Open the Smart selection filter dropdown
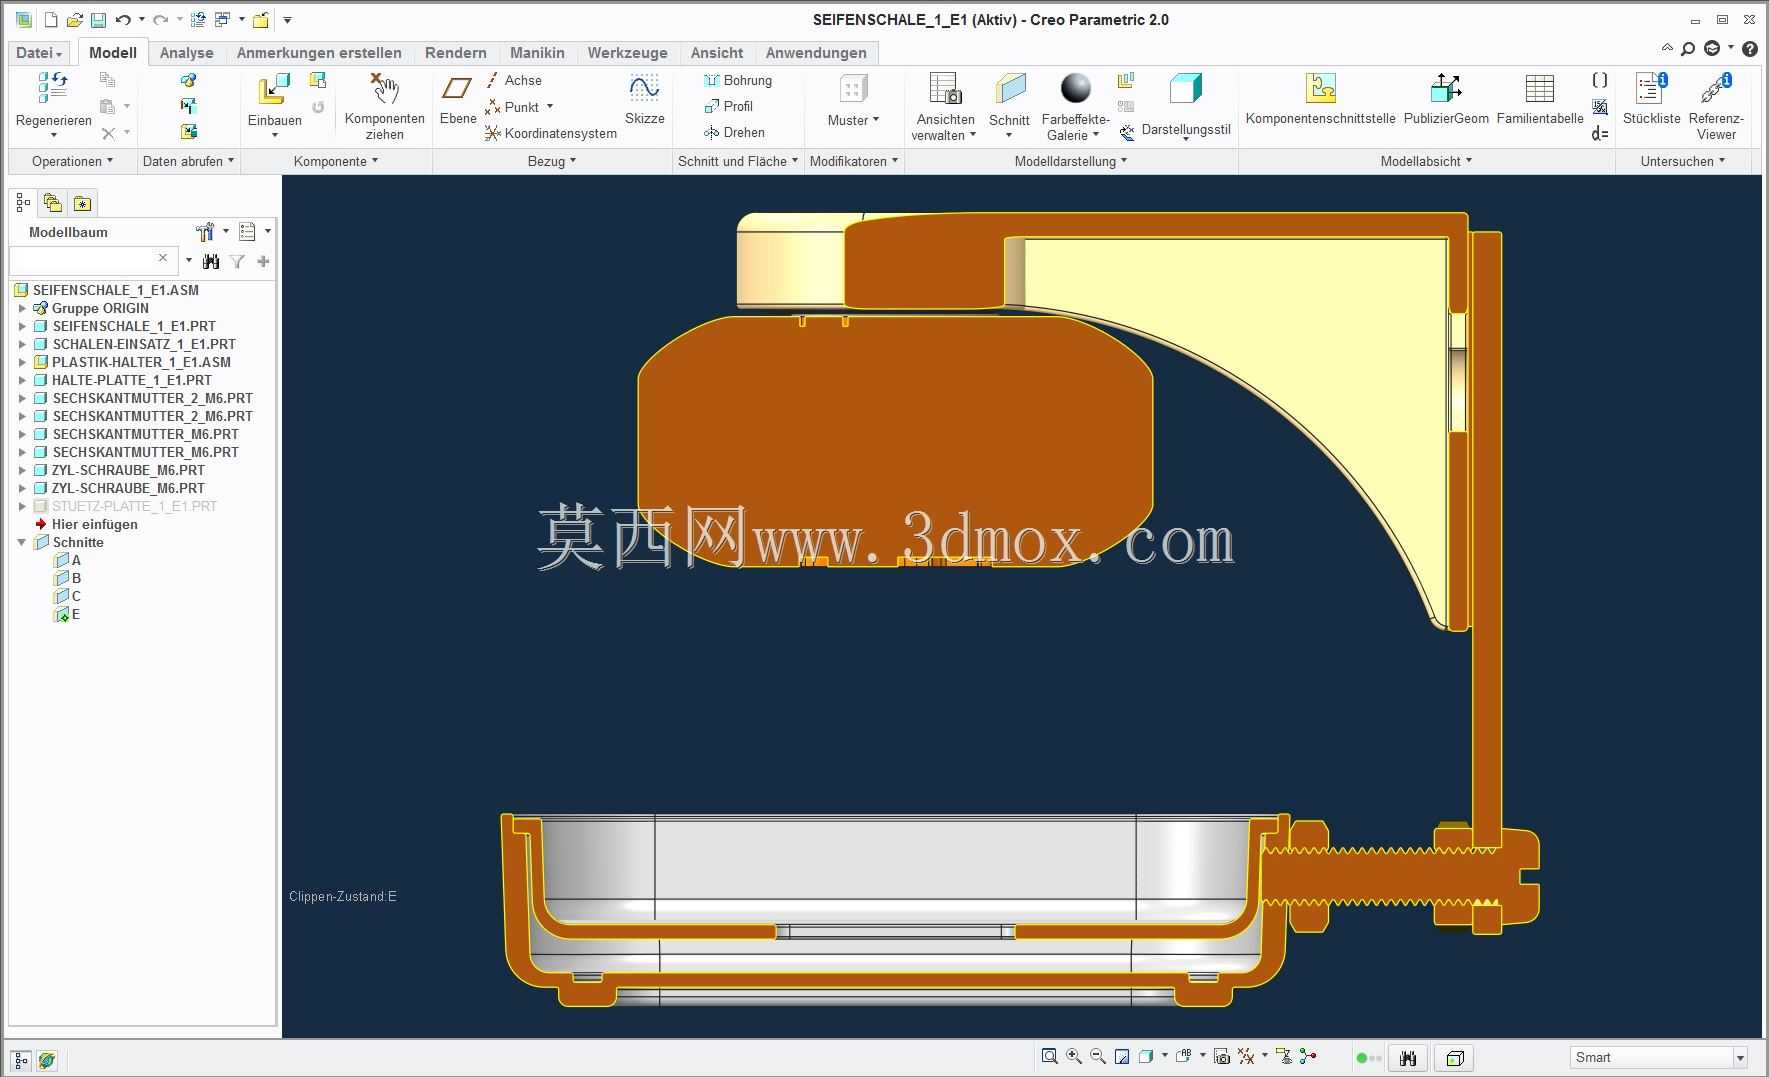The image size is (1769, 1077). pos(1740,1058)
